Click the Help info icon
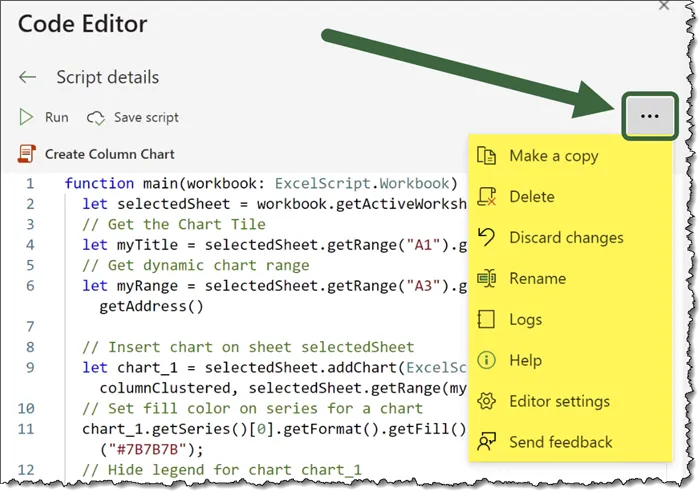 [x=487, y=360]
